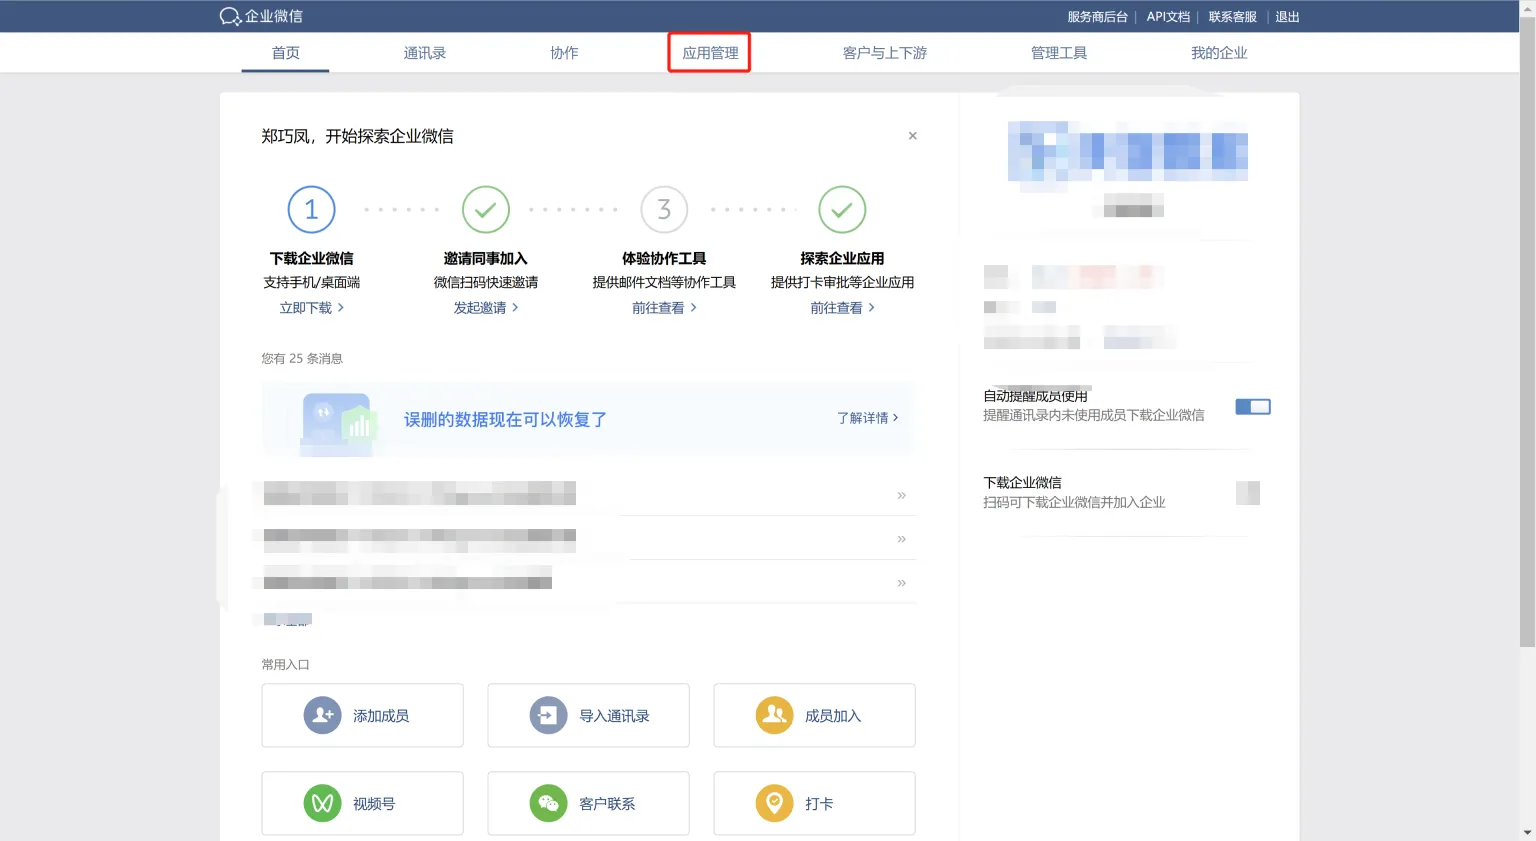Click the 立即下载 link
This screenshot has width=1536, height=841.
311,308
